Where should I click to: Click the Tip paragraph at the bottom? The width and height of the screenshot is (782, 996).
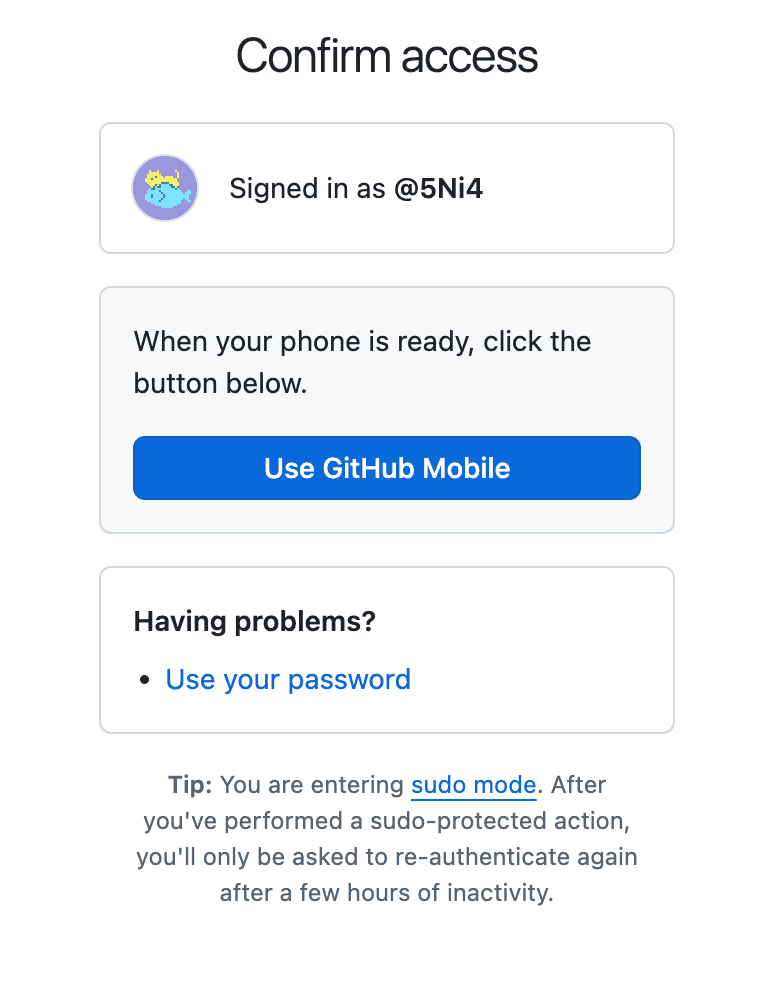click(387, 838)
